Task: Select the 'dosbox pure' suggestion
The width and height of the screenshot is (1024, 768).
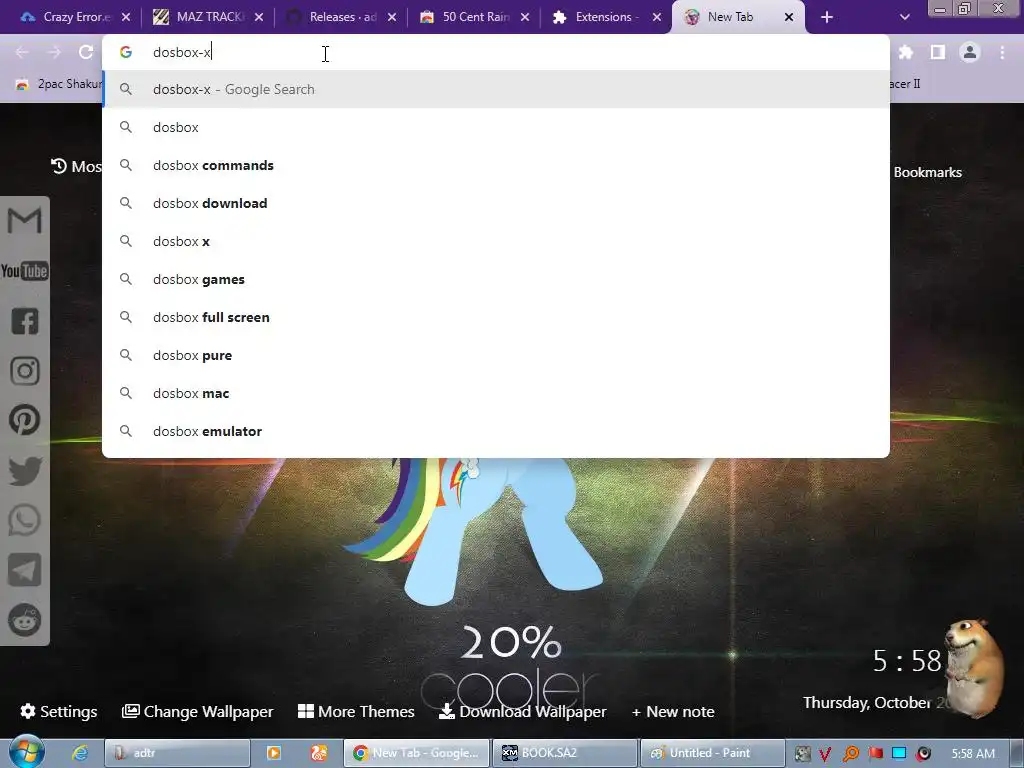Action: tap(496, 355)
